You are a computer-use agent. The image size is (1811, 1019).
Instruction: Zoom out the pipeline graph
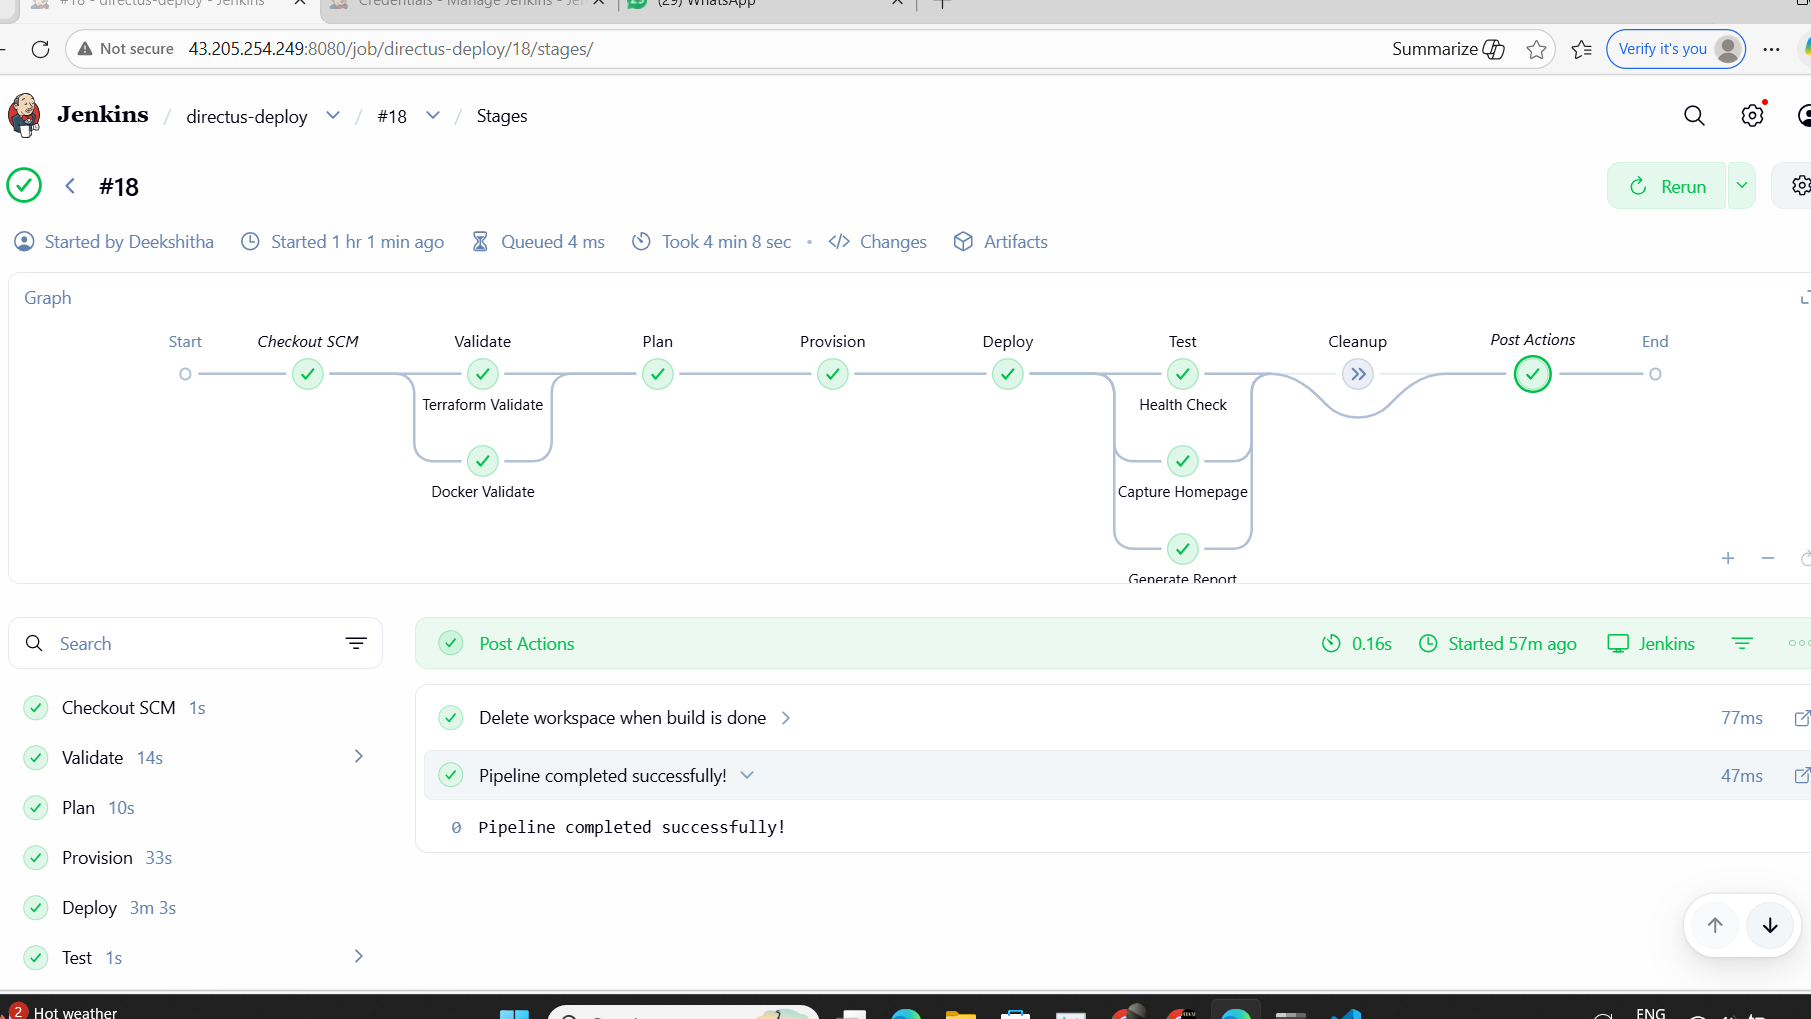pyautogui.click(x=1767, y=558)
